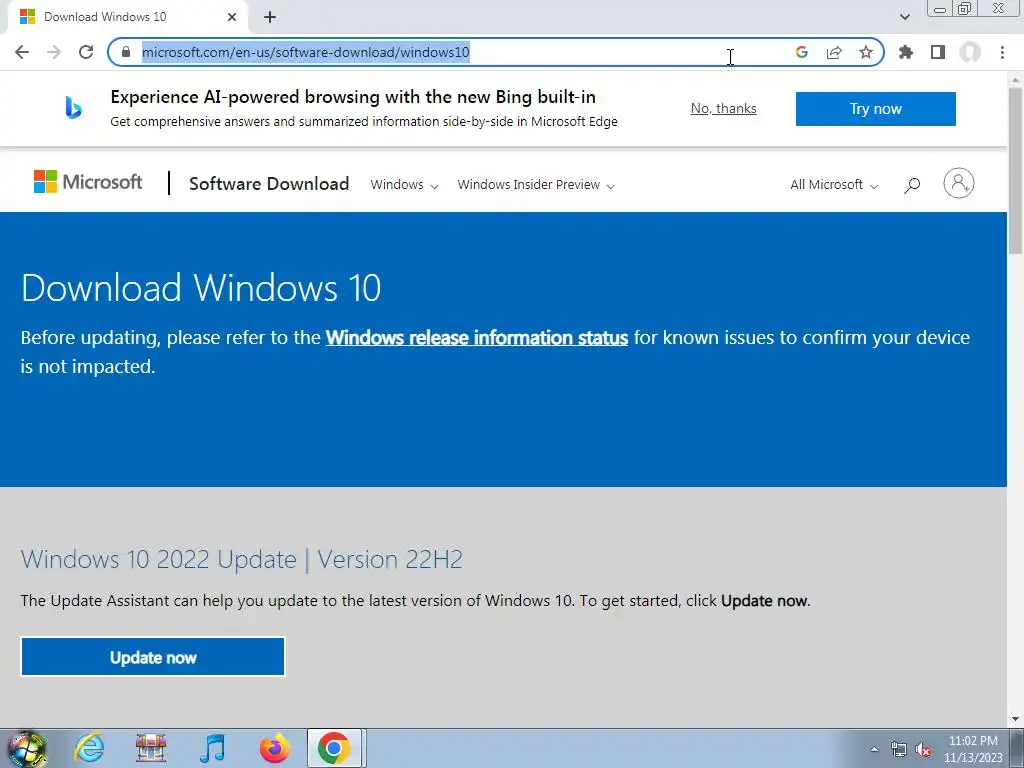Share this page with the share icon
The image size is (1024, 768).
click(834, 52)
